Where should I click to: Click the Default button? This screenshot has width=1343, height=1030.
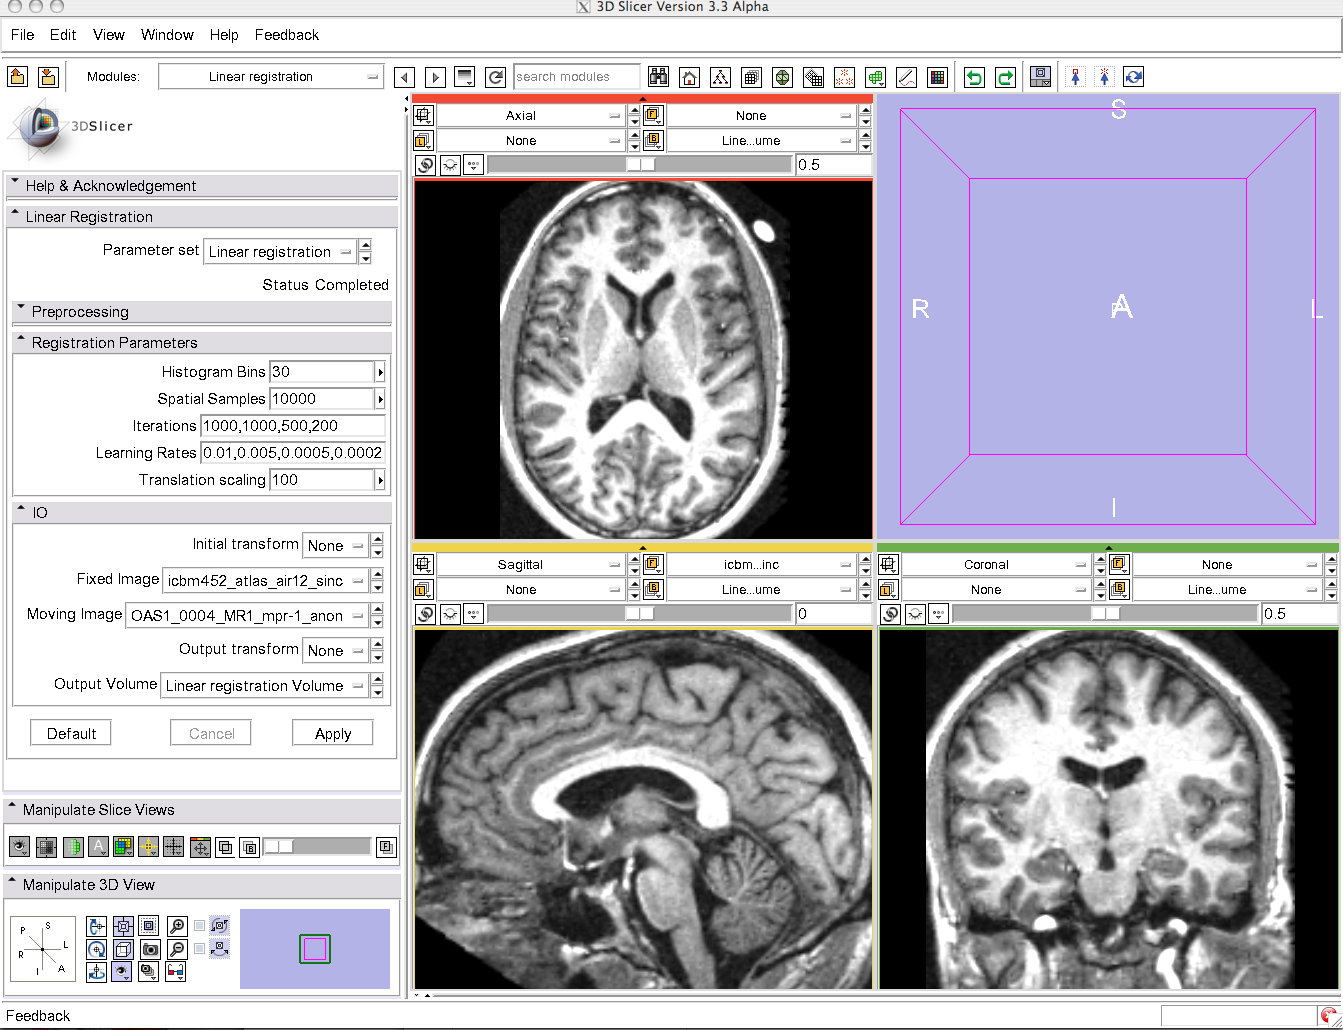(71, 733)
